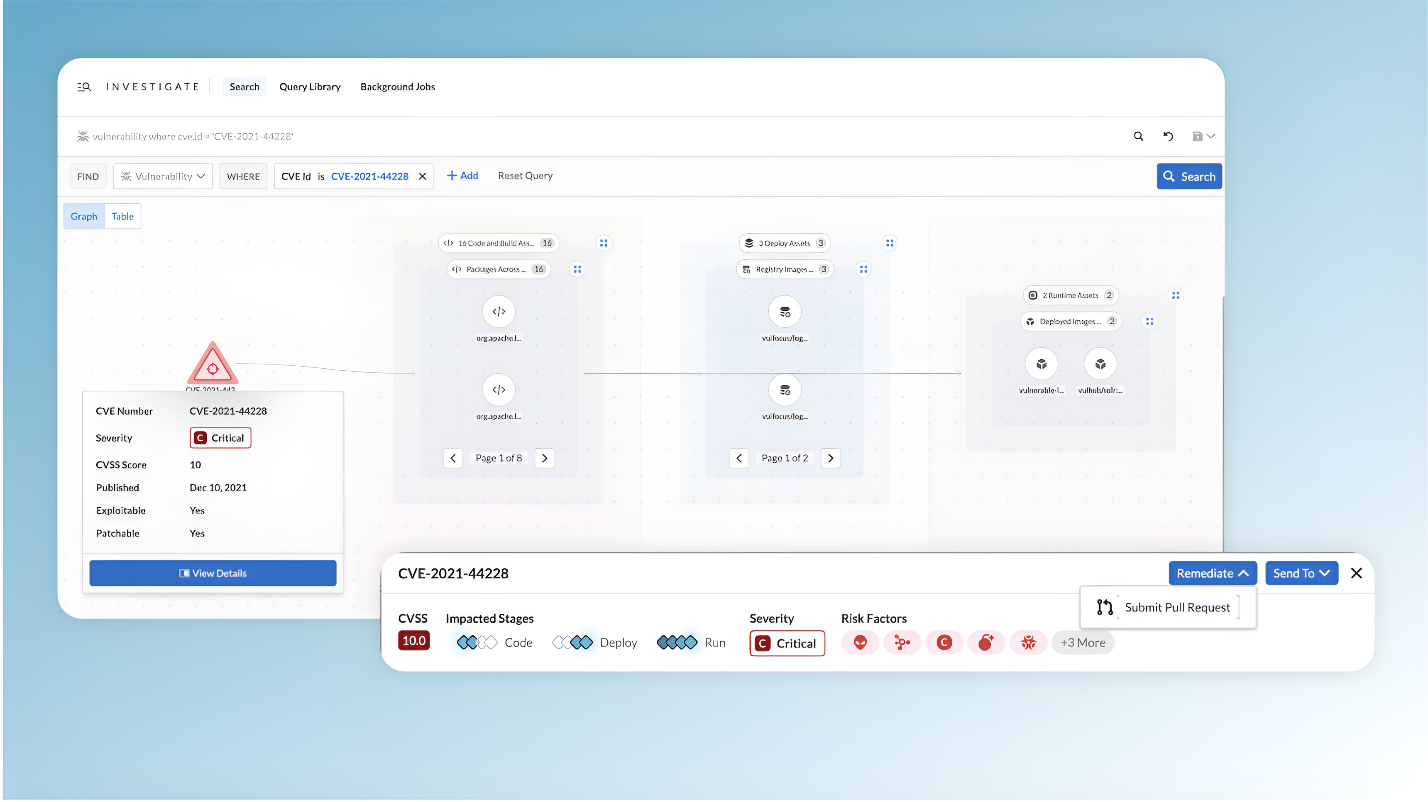Image resolution: width=1428 pixels, height=802 pixels.
Task: Click the biohazard risk factor icon
Action: [1028, 643]
